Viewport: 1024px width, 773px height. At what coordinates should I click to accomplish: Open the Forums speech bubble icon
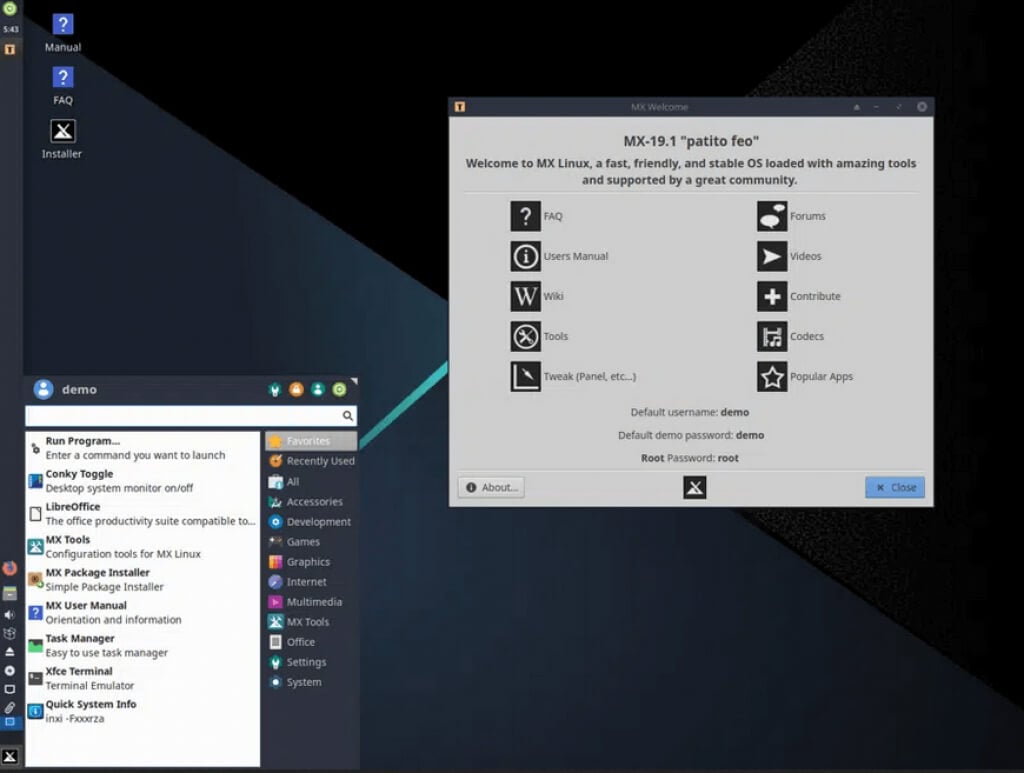772,216
